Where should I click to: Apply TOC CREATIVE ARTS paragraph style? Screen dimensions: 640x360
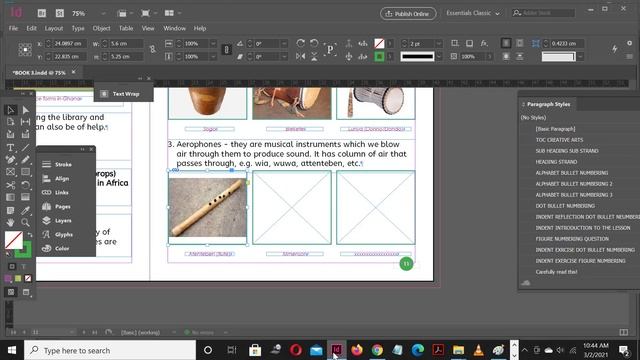(x=559, y=140)
